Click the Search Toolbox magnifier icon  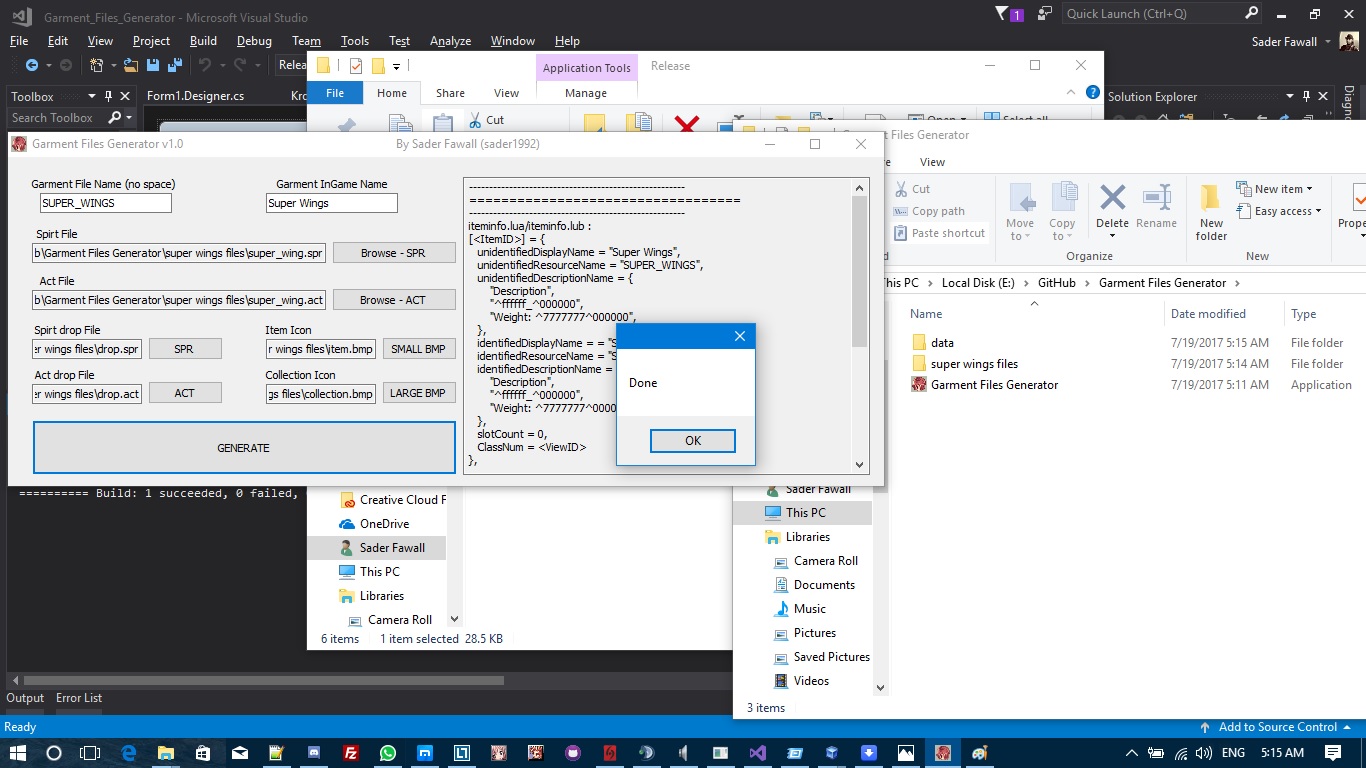coord(115,118)
